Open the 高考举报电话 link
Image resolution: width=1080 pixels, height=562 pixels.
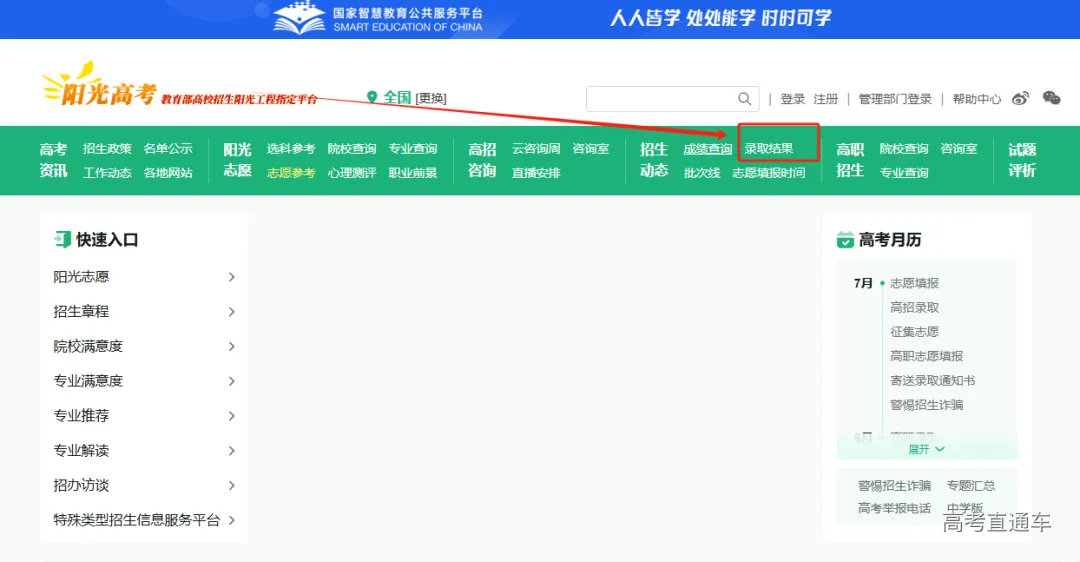coord(894,508)
